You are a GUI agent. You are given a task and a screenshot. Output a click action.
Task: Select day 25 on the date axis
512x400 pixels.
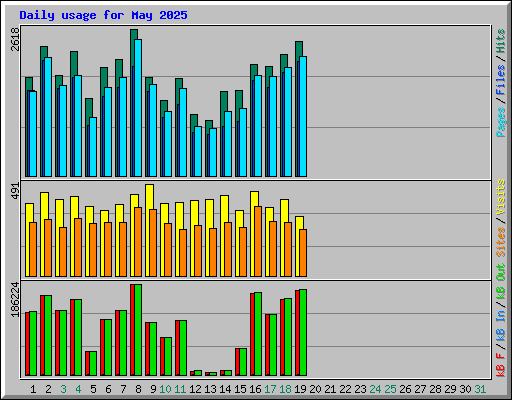point(390,389)
